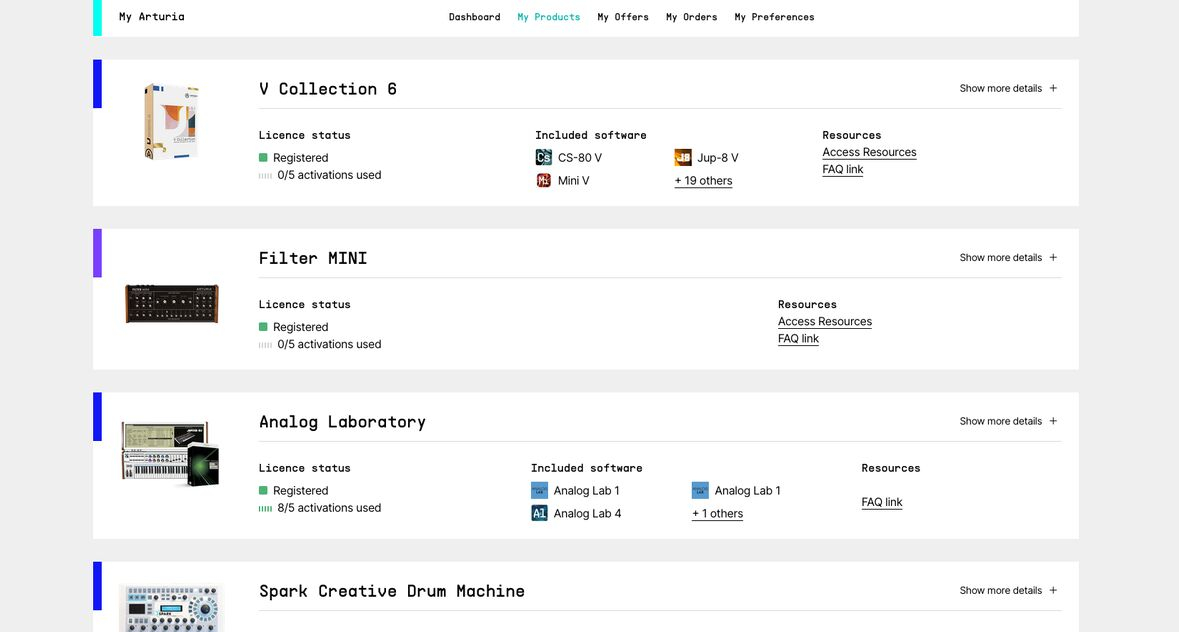Click the Analog Laboratory activations bar icon
1179x632 pixels.
[265, 508]
